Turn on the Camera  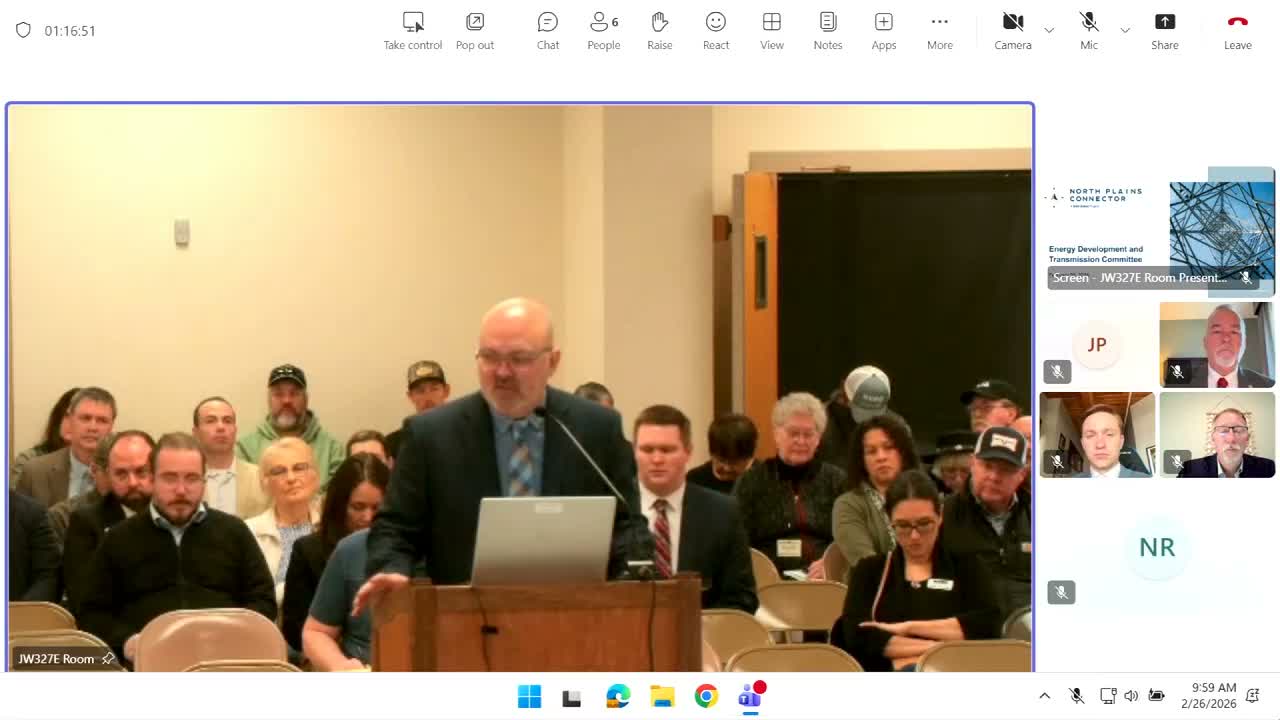[x=1013, y=31]
